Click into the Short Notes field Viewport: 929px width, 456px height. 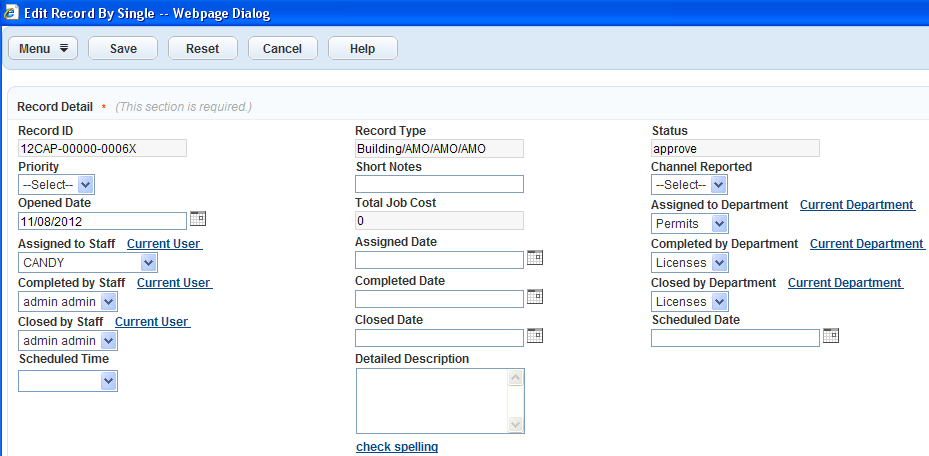tap(439, 184)
